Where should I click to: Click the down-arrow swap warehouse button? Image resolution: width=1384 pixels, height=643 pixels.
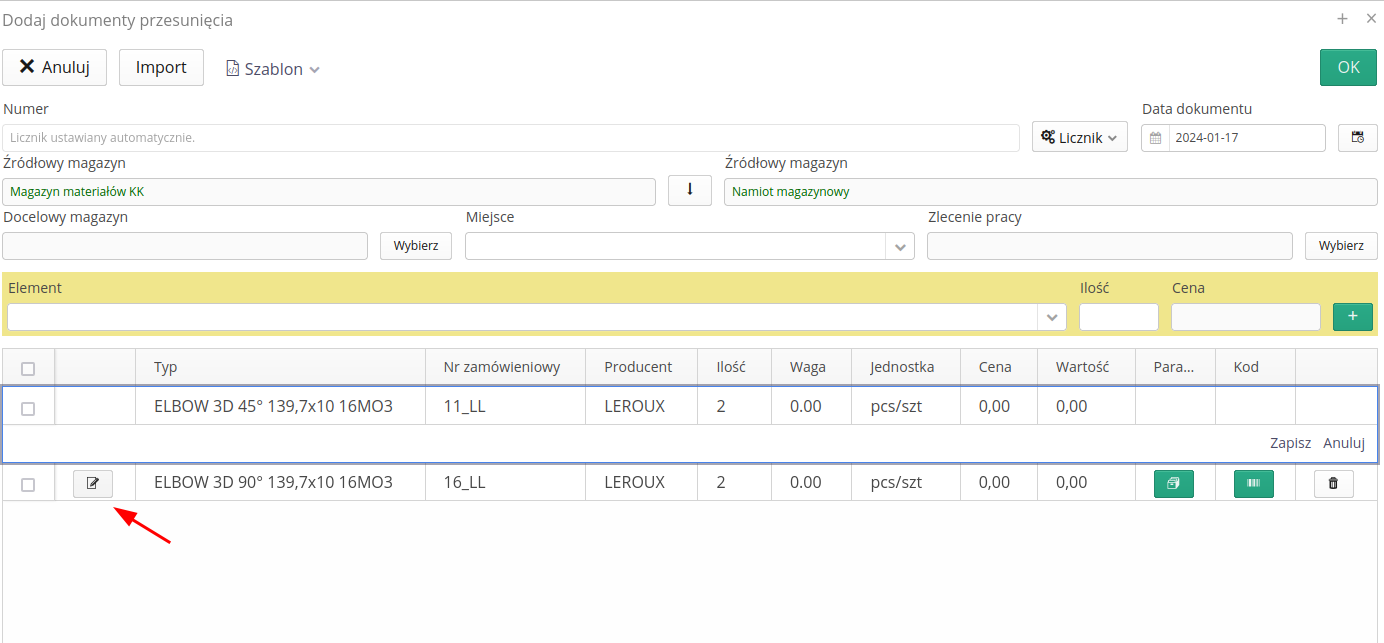click(x=689, y=190)
